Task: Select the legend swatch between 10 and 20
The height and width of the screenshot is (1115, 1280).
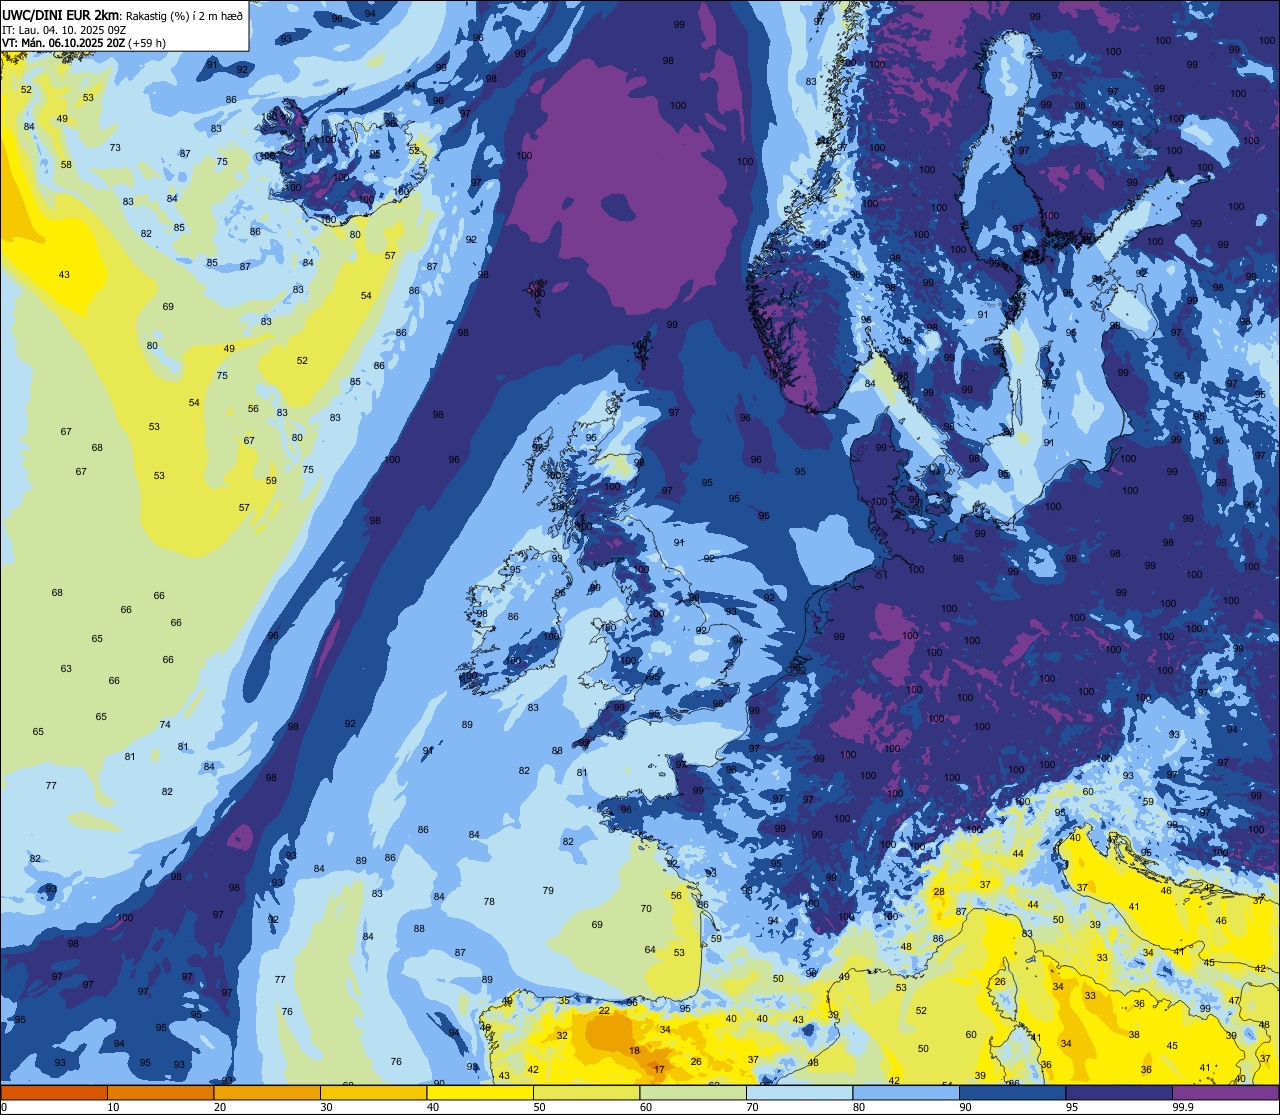Action: [x=160, y=1092]
